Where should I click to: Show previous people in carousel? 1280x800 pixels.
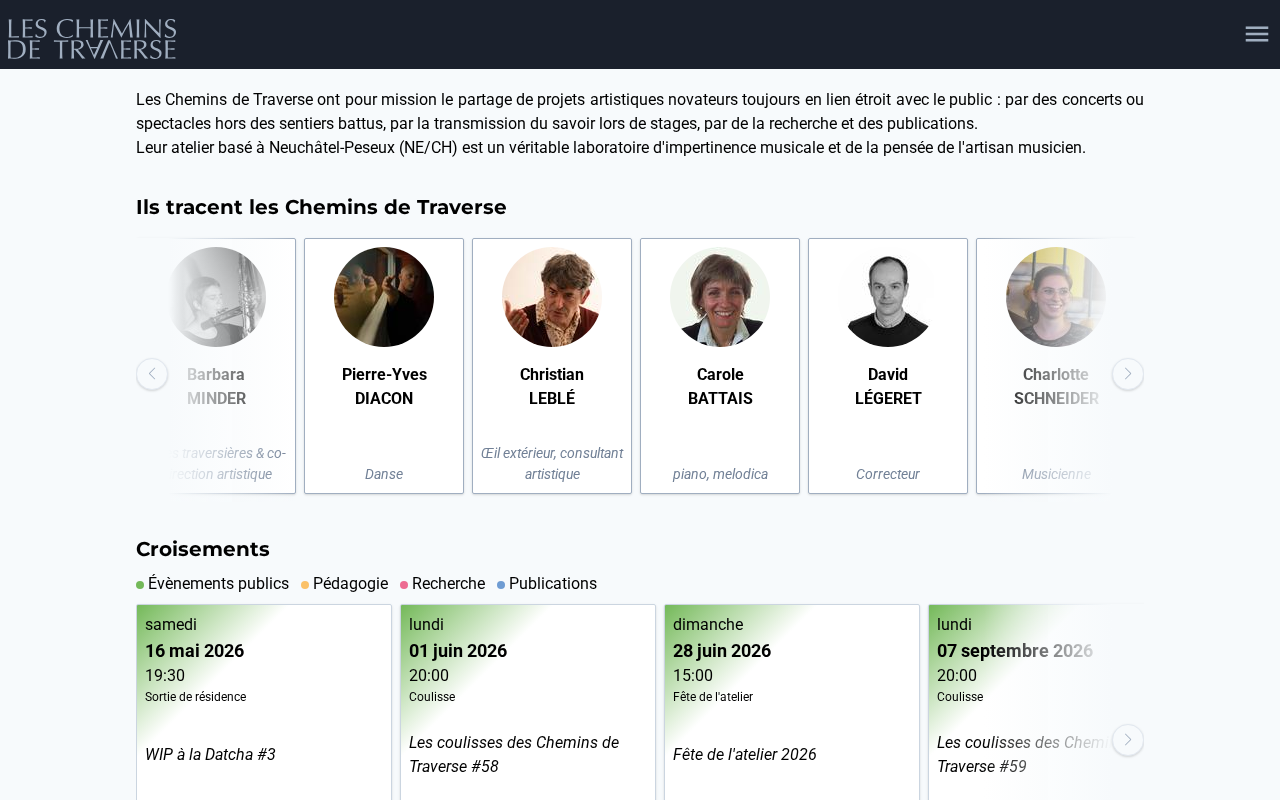152,374
